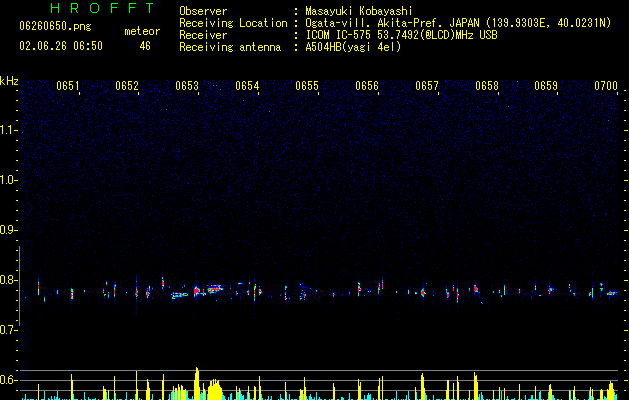The width and height of the screenshot is (629, 400).
Task: Click the receiving location Ogata-vill. text
Action: (458, 23)
